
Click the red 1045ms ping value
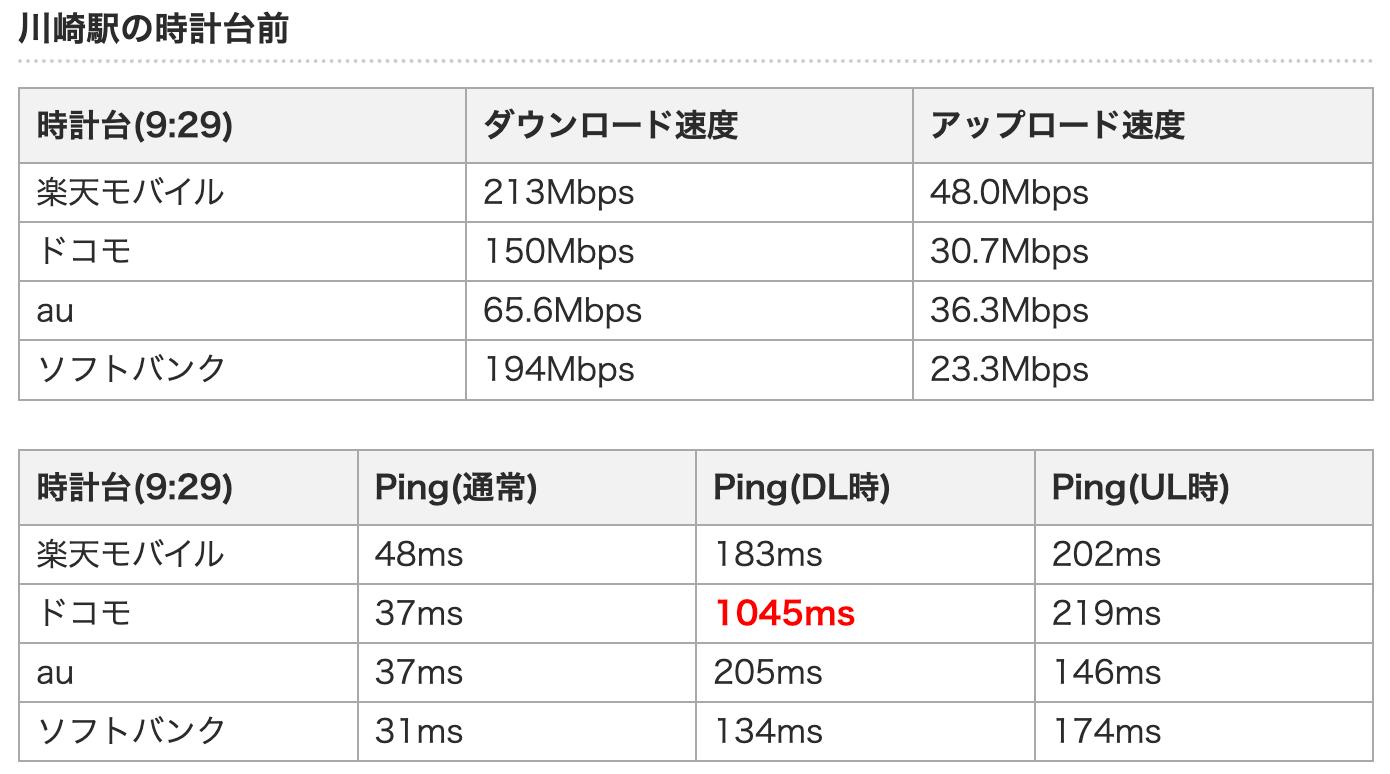(785, 612)
